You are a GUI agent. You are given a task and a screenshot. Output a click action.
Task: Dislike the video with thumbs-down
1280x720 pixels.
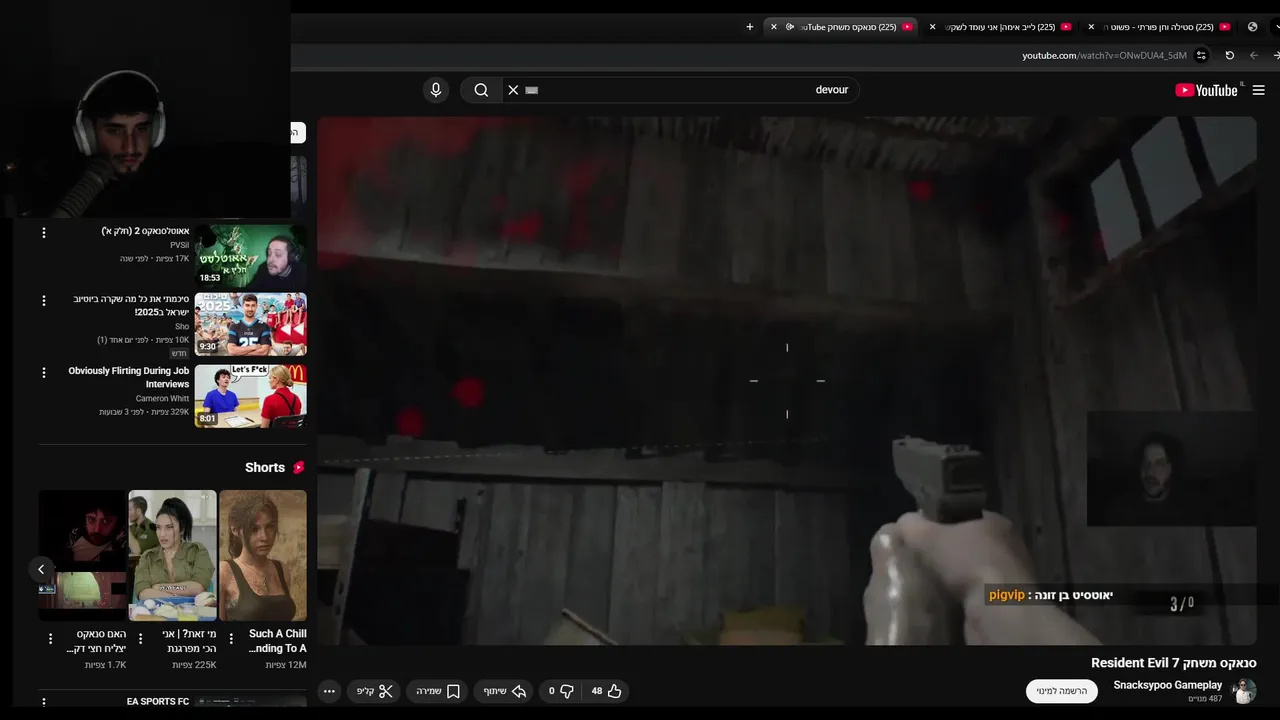pyautogui.click(x=560, y=691)
